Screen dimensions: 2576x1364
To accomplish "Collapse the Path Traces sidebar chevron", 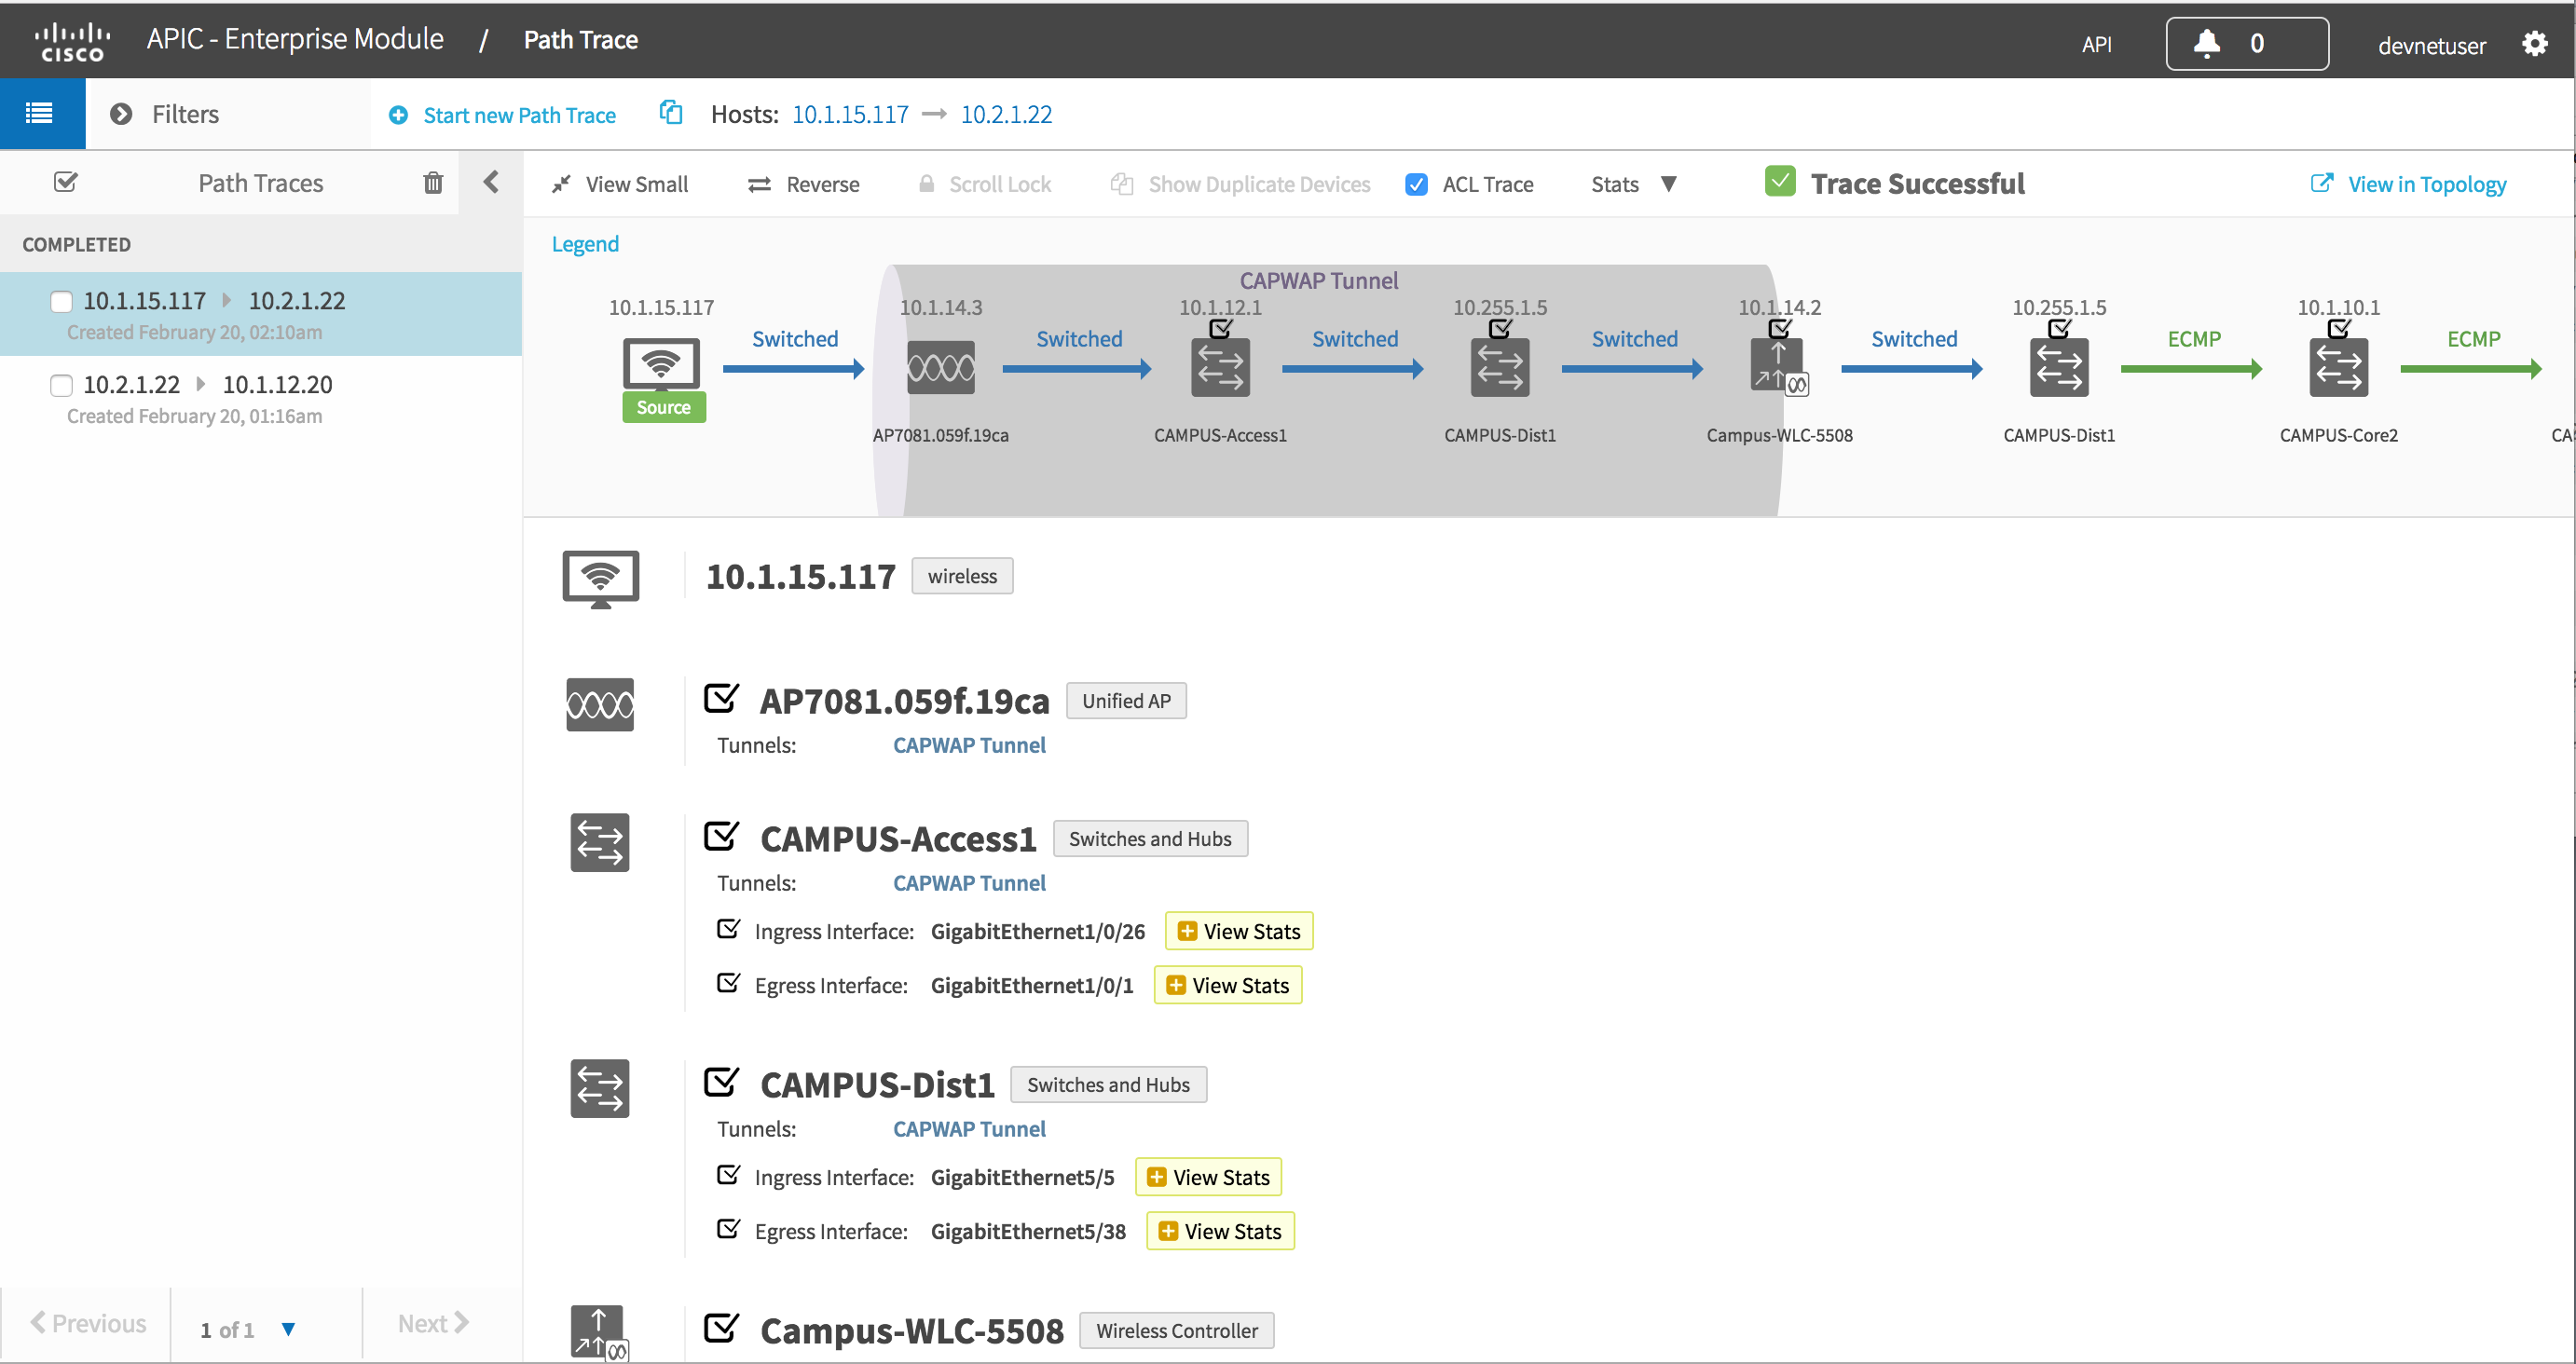I will pos(491,182).
